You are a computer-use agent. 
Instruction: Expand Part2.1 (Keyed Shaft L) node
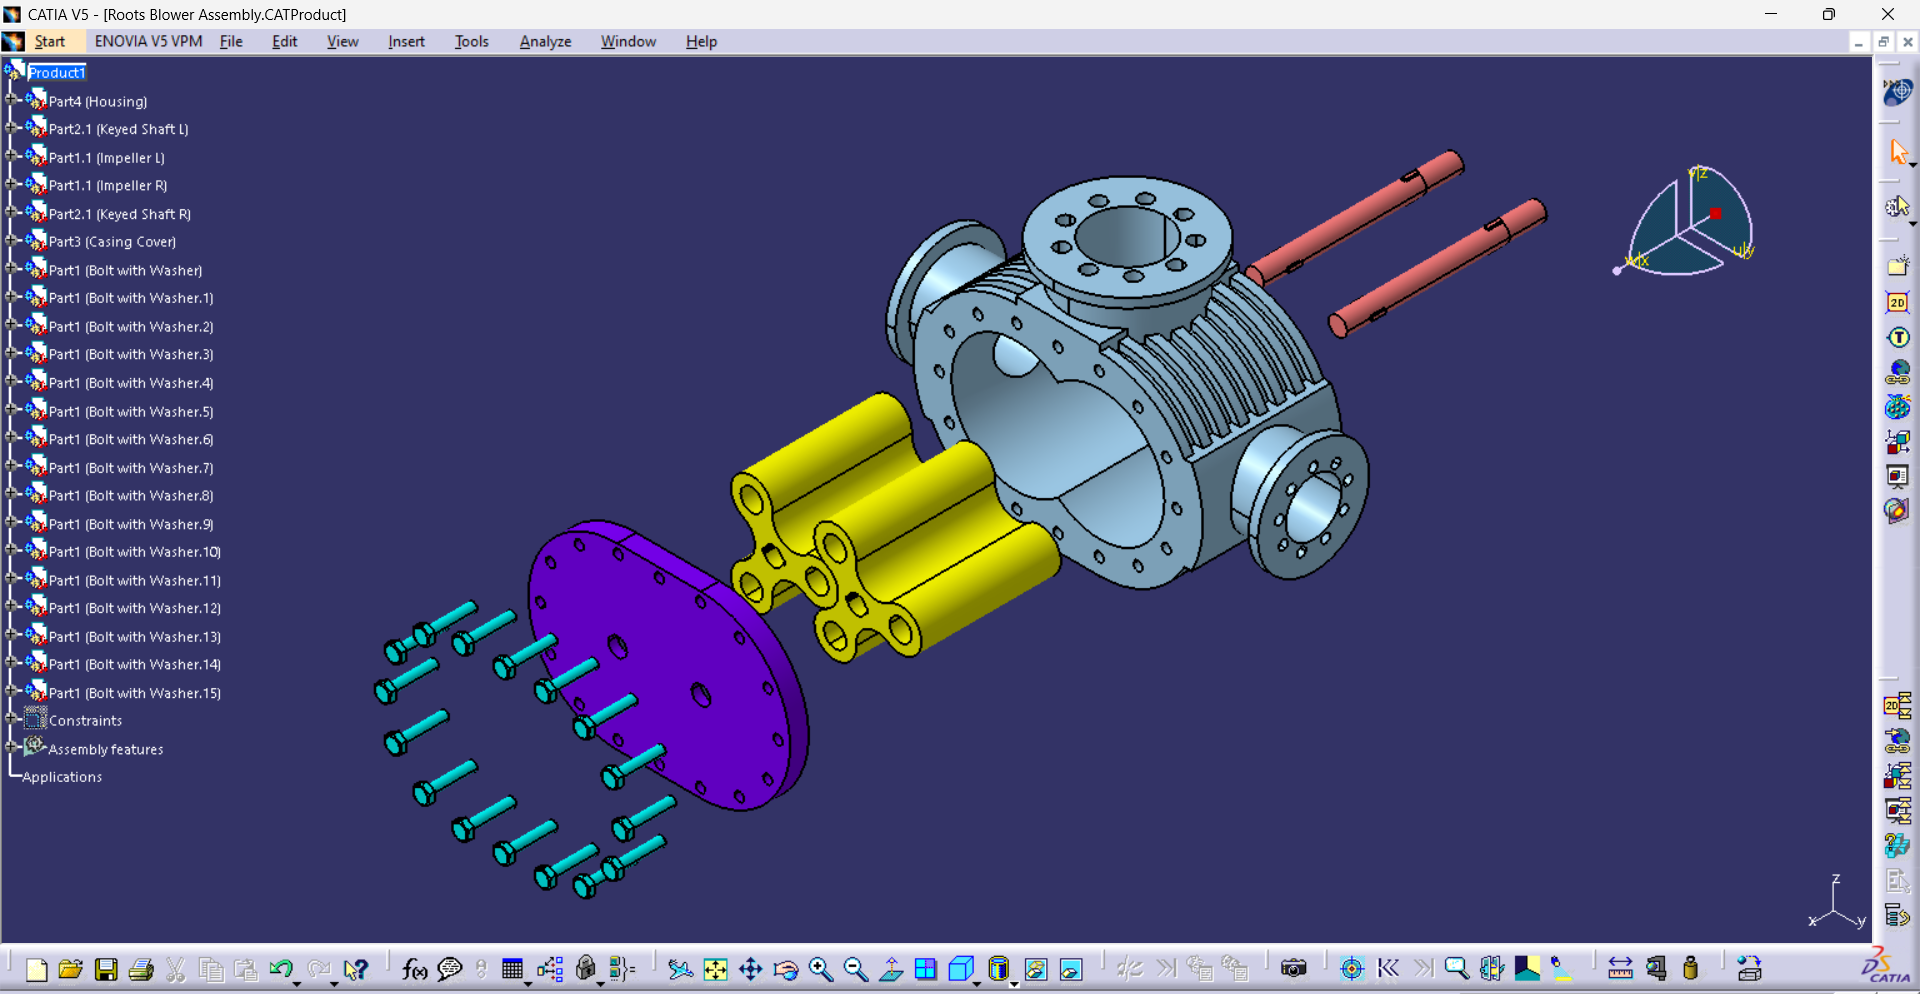[x=11, y=128]
